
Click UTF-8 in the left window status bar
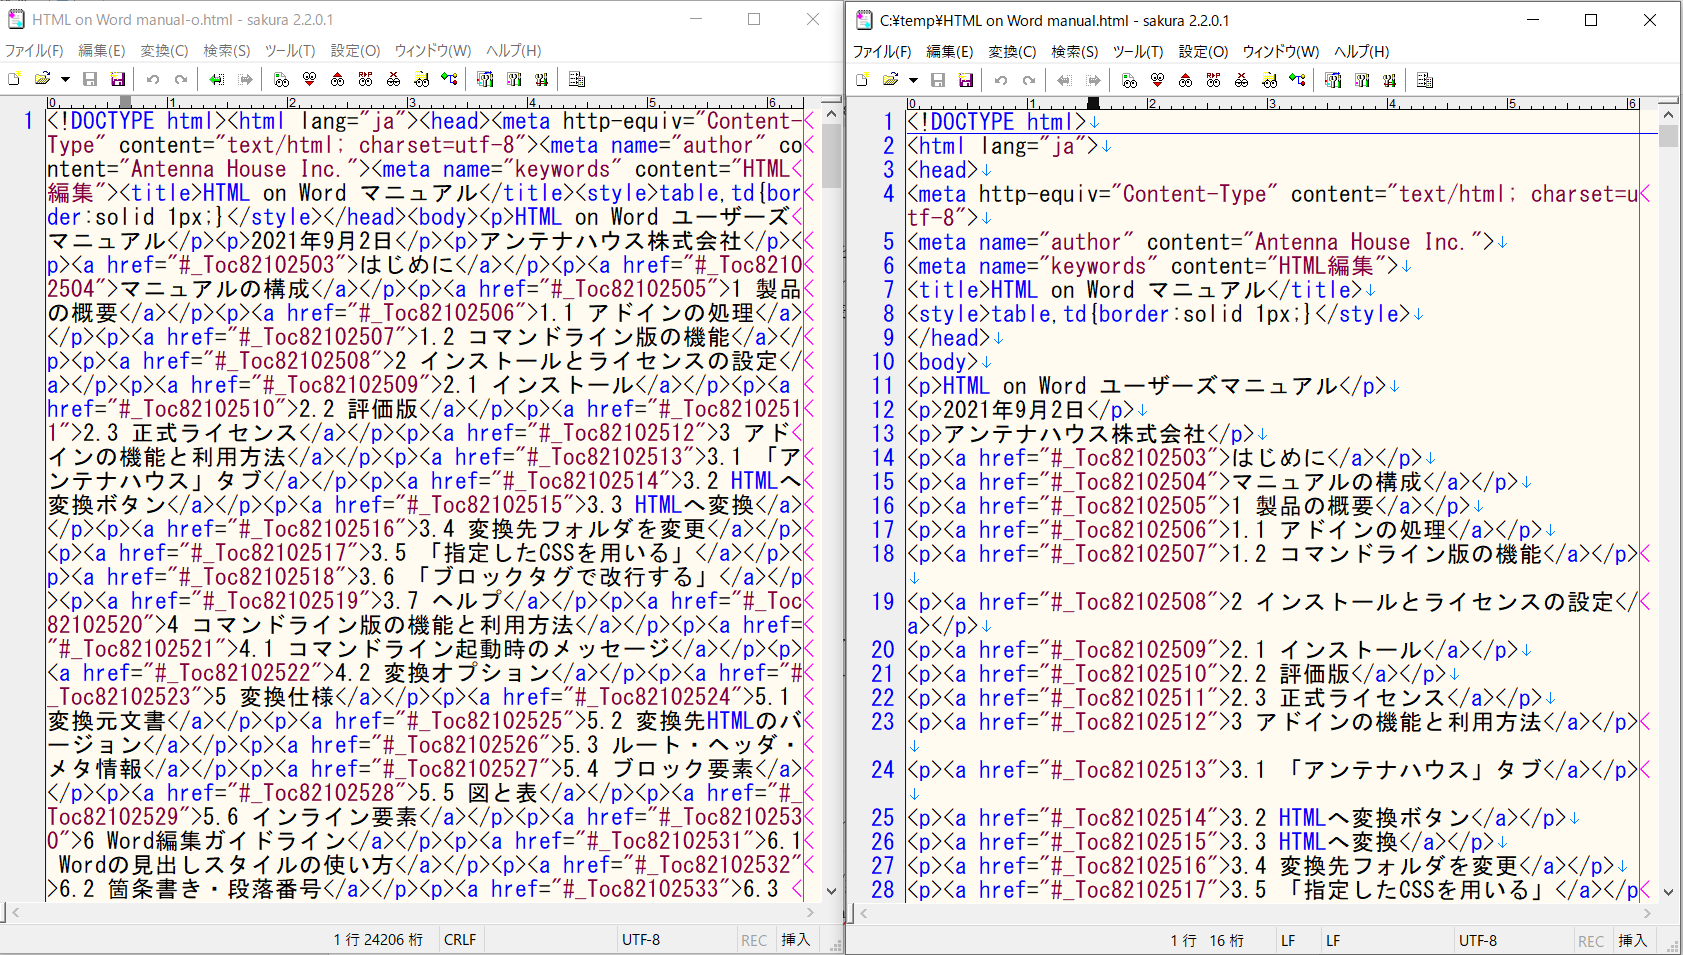tap(641, 939)
